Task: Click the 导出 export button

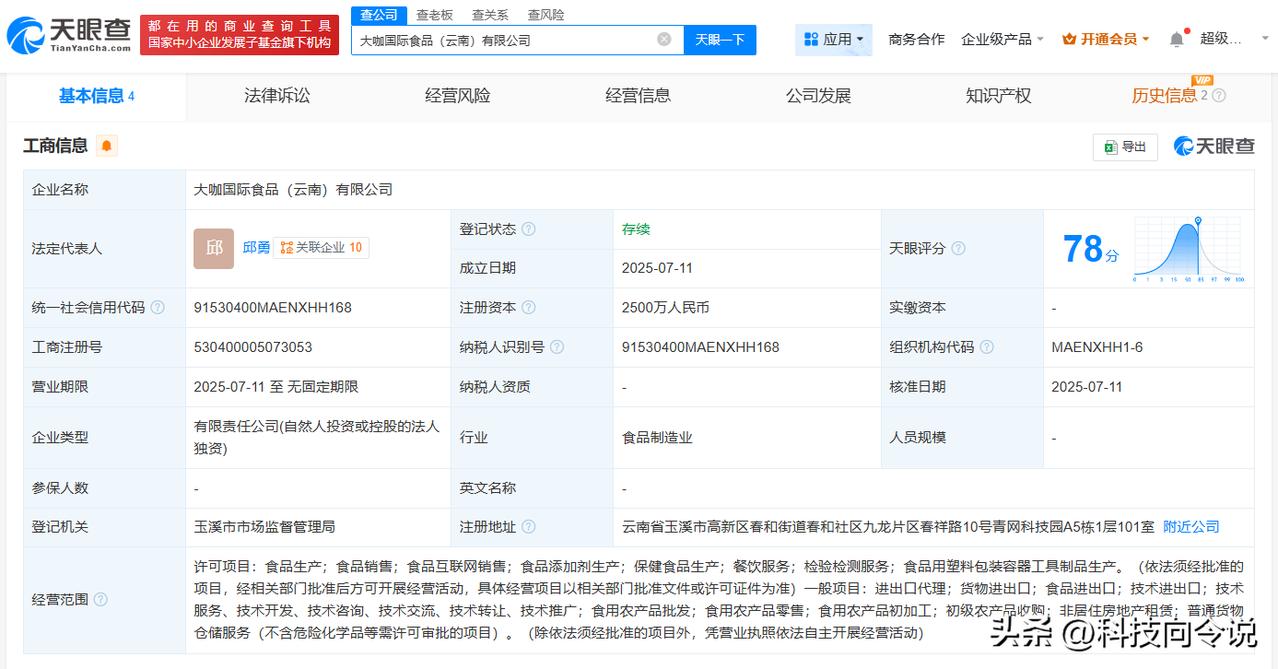Action: click(1125, 147)
